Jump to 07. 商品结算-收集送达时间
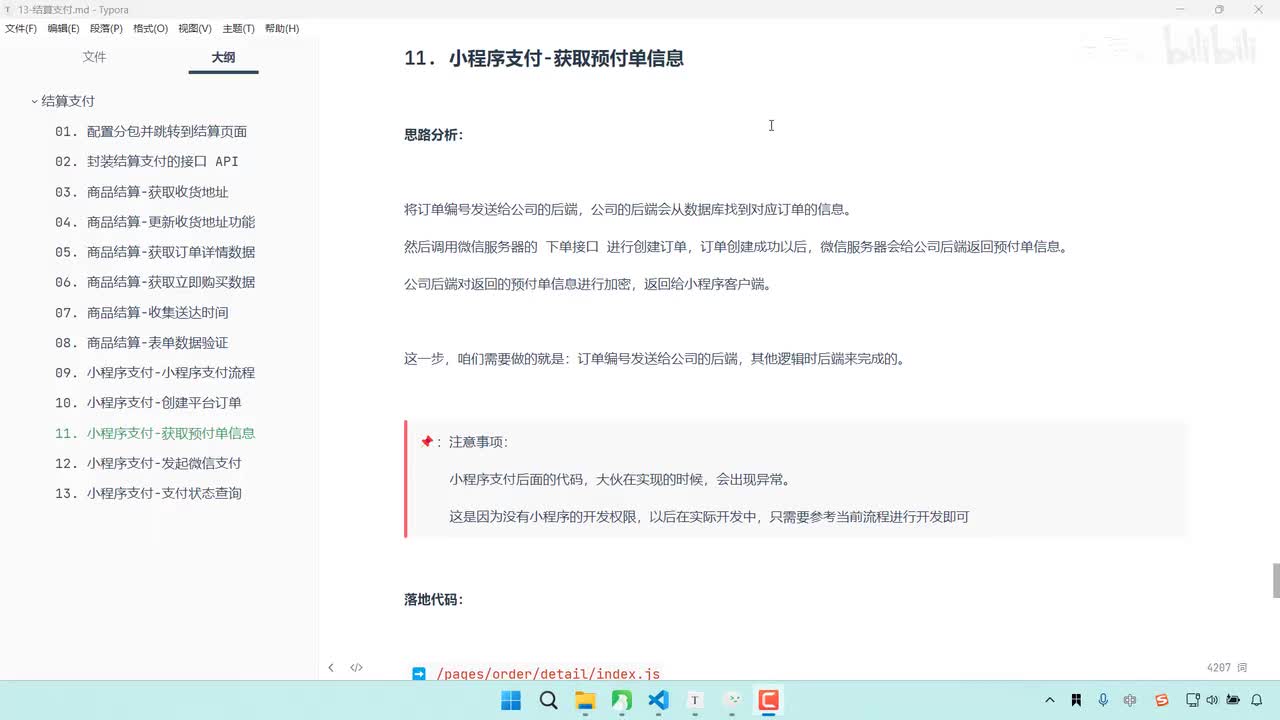The width and height of the screenshot is (1280, 720). click(142, 312)
